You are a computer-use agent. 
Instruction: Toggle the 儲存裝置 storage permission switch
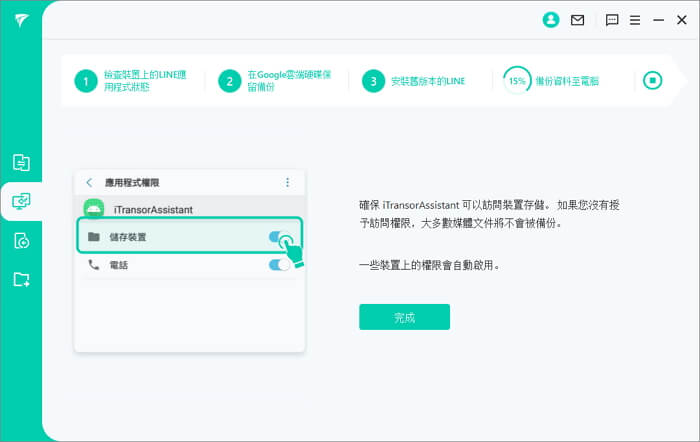[280, 237]
